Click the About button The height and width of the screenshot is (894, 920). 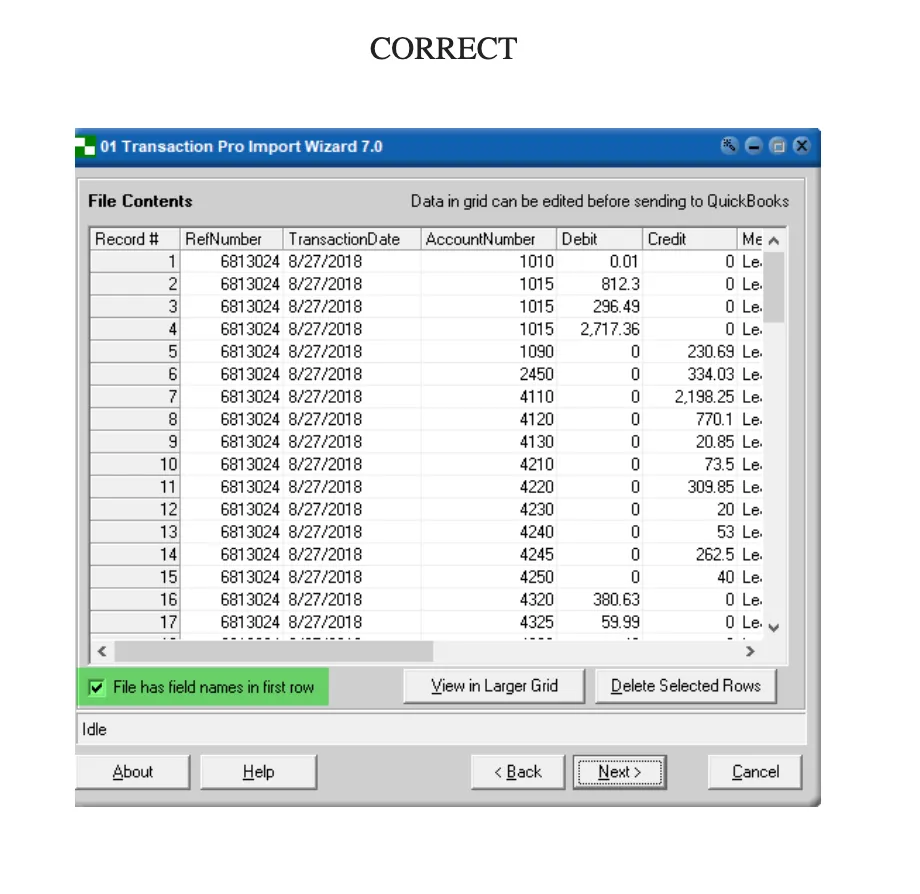(x=133, y=772)
